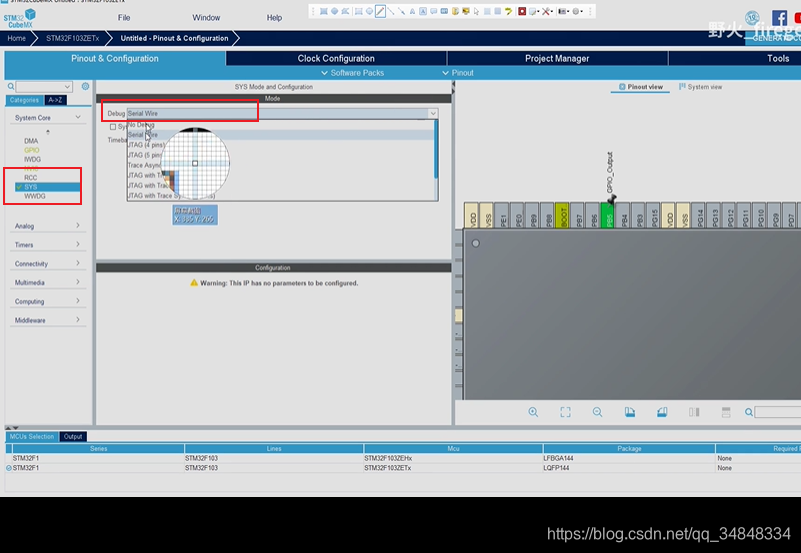Click the PB7 pin on chip

click(x=577, y=215)
